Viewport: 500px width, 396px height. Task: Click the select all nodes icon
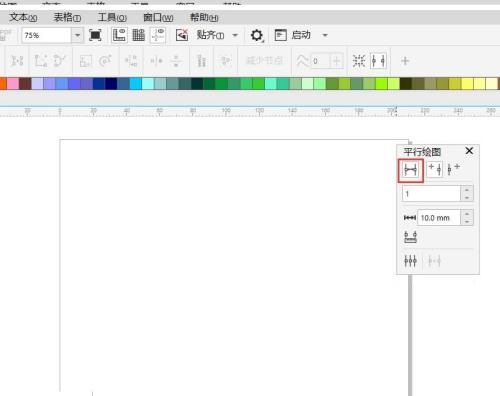tap(359, 61)
